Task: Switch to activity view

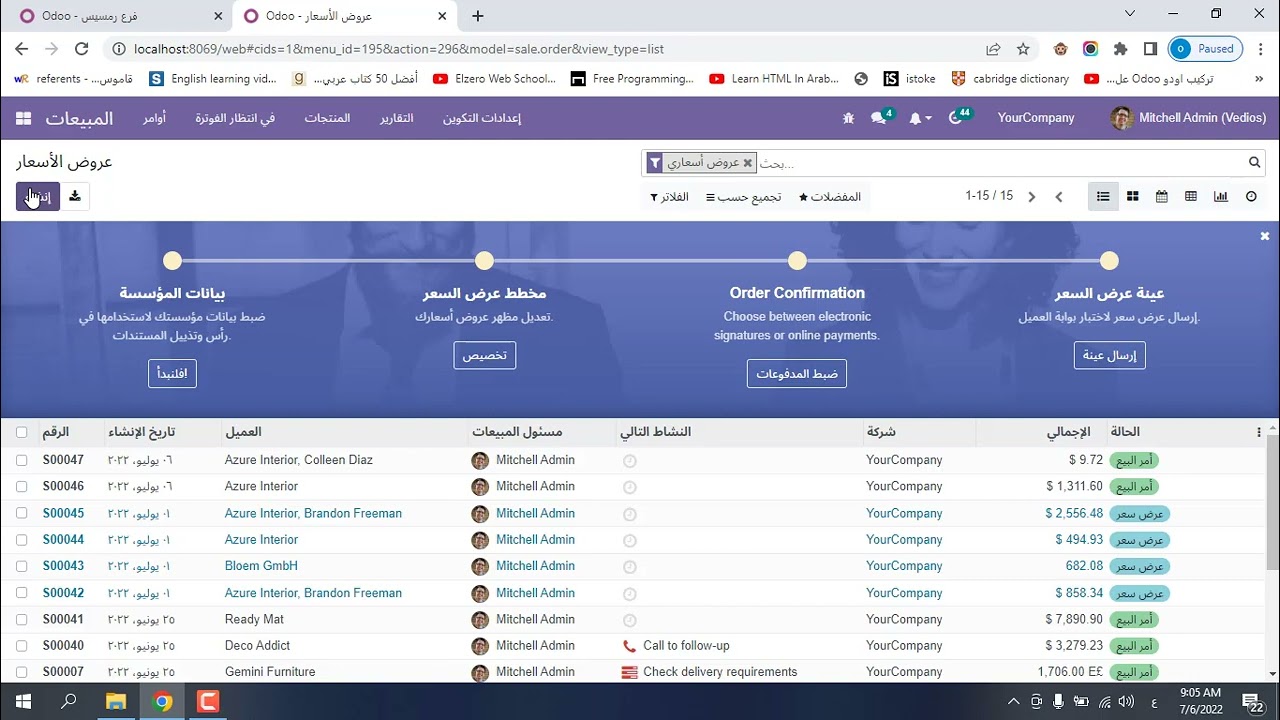Action: [x=1250, y=196]
